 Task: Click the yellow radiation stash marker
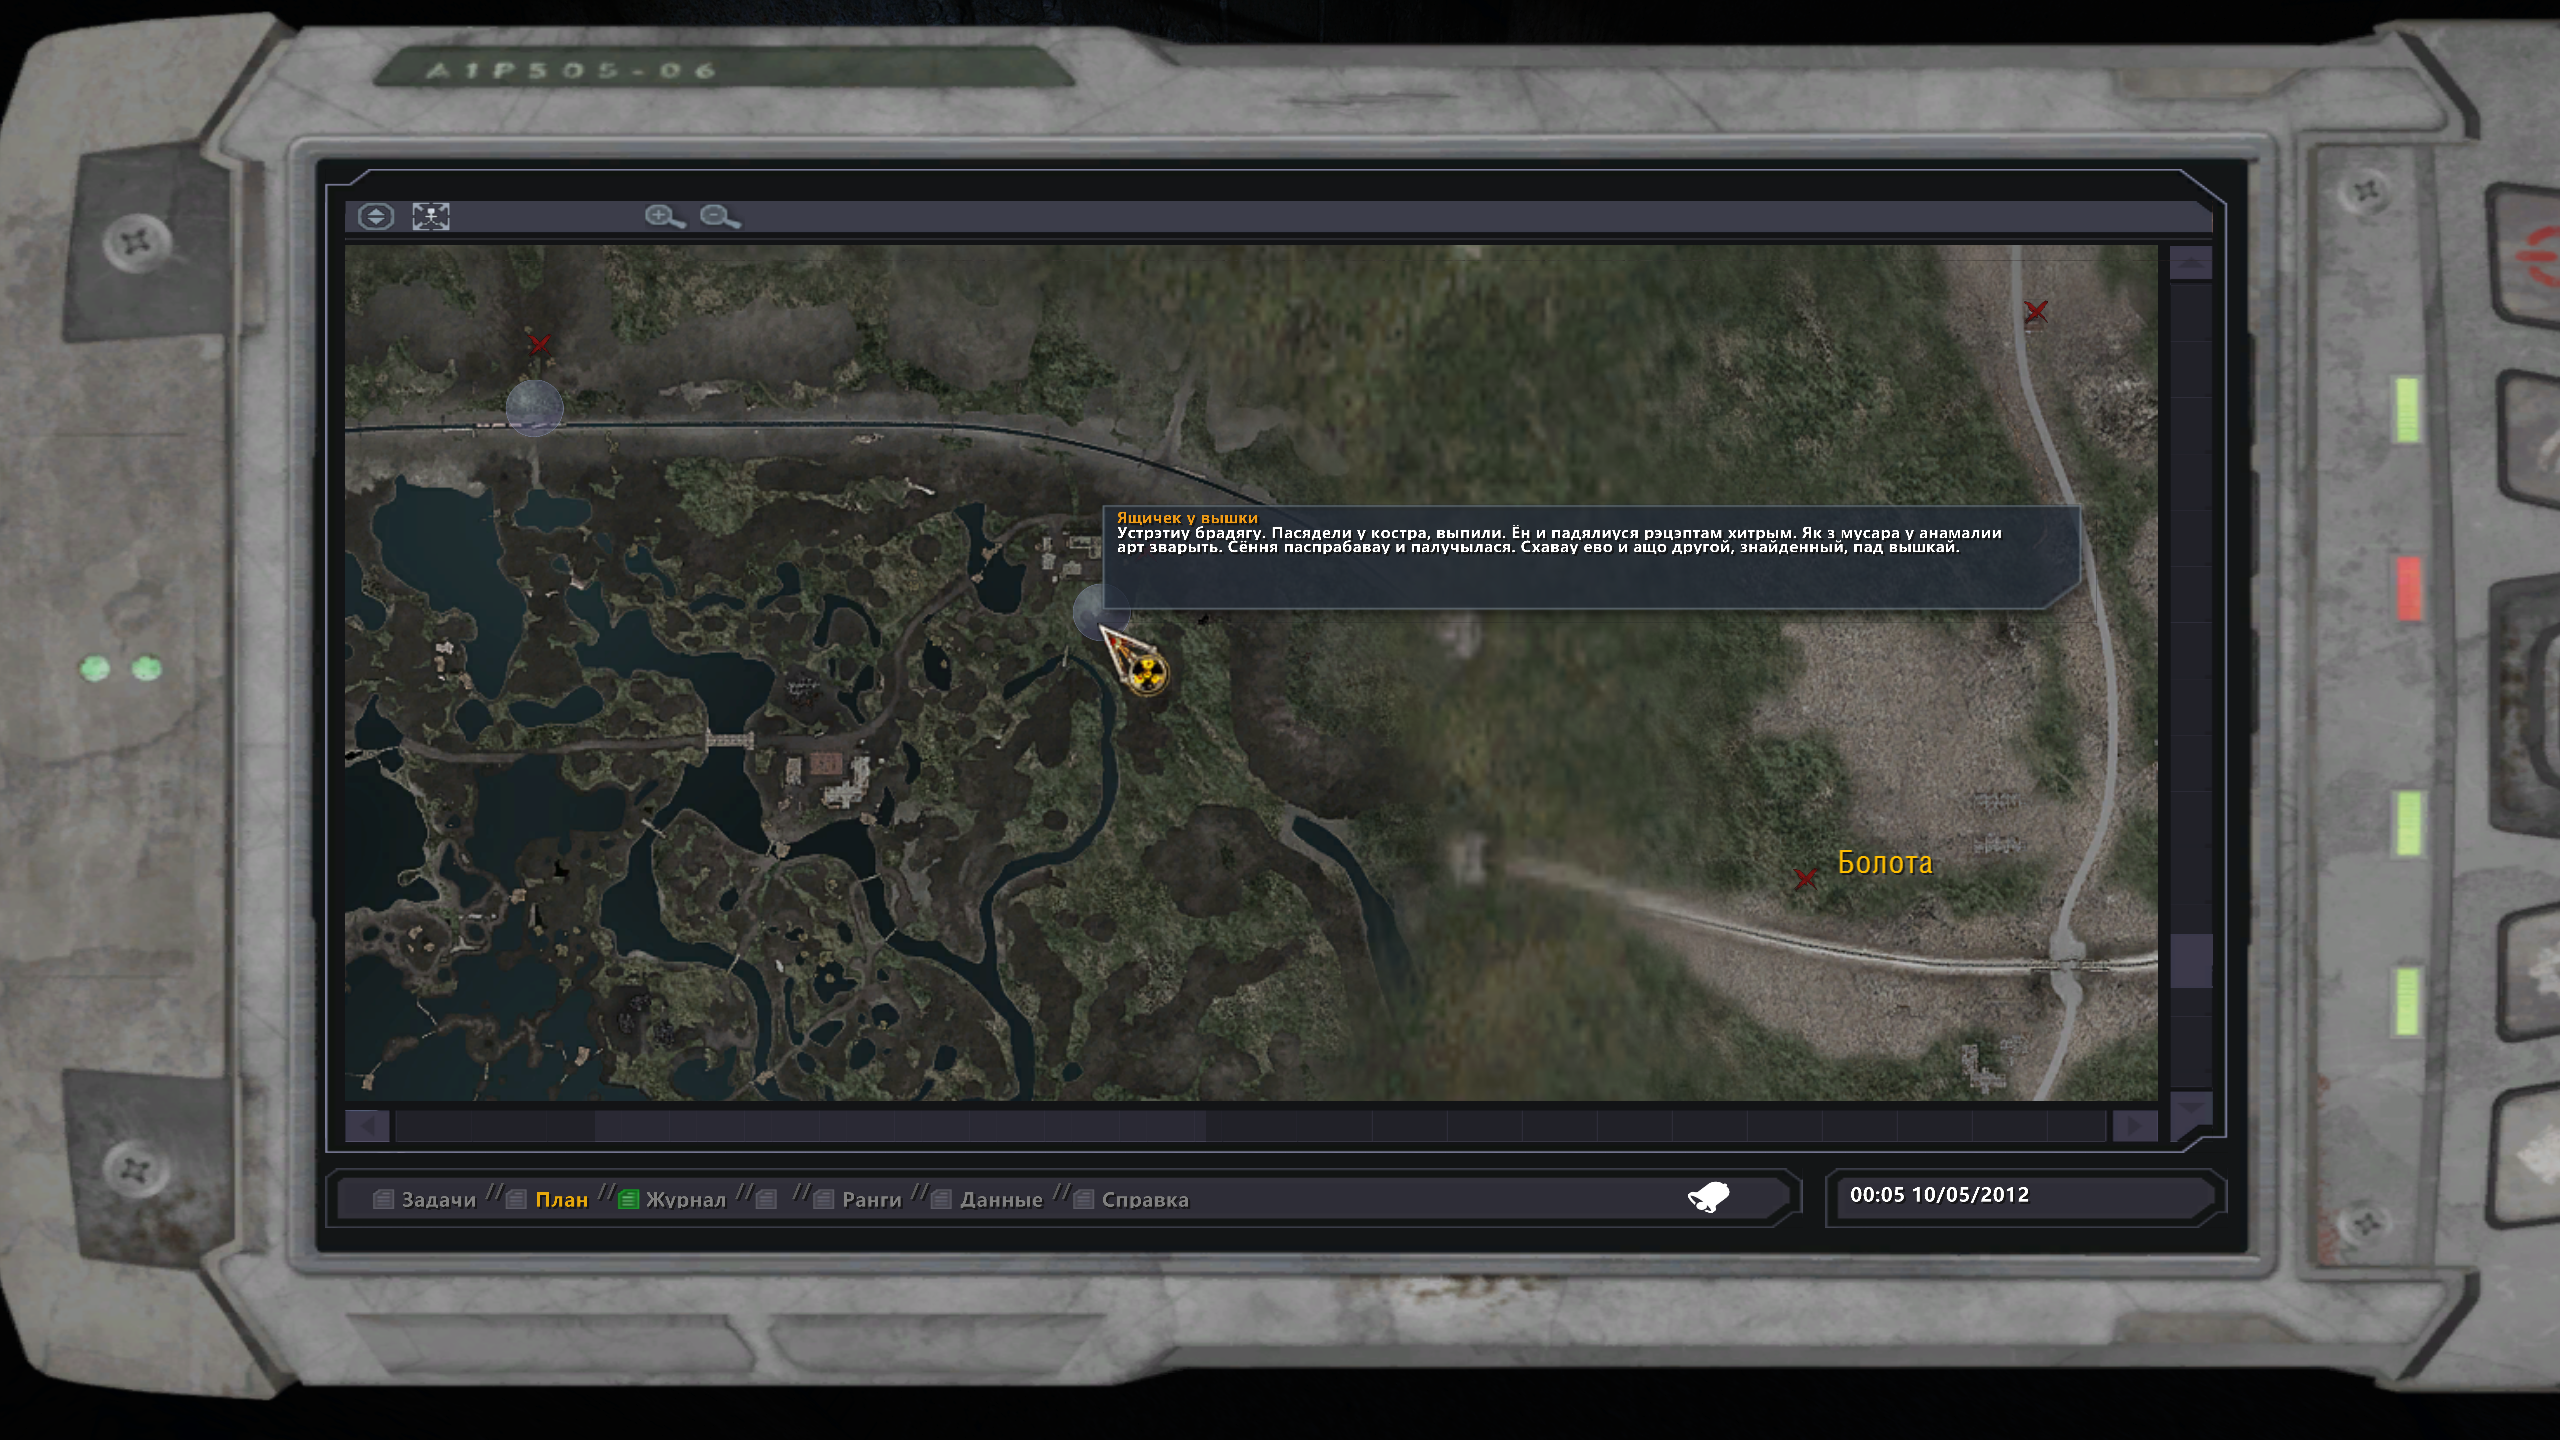coord(1146,673)
